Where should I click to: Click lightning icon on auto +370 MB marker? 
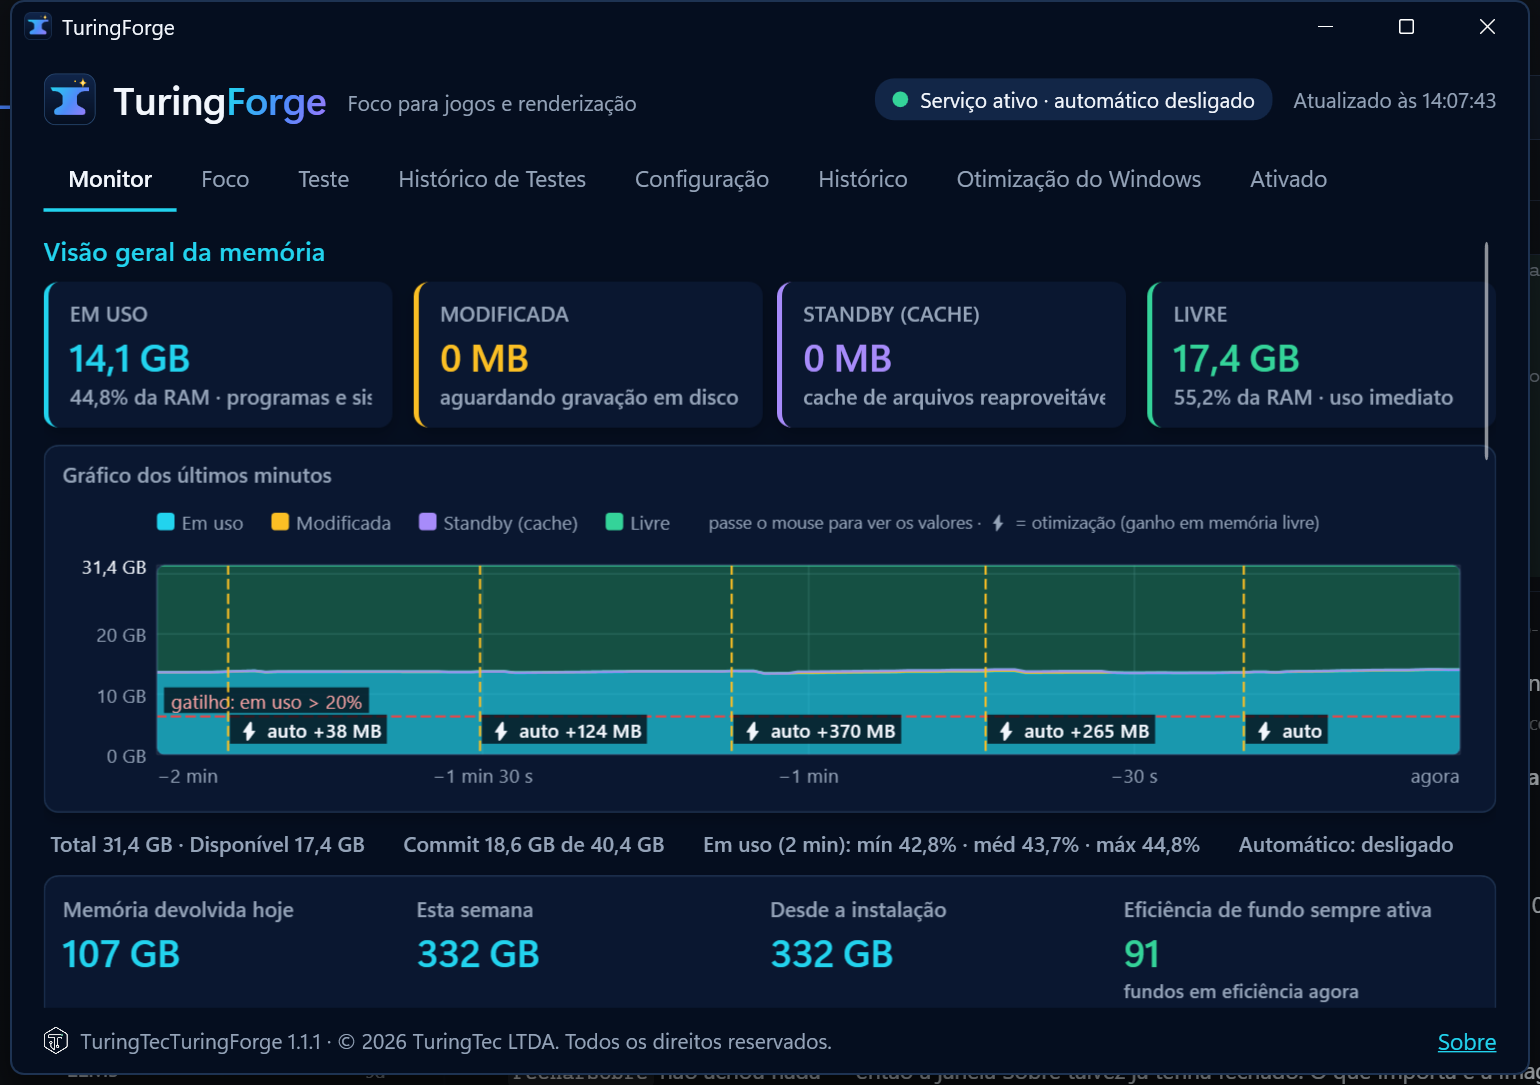point(753,731)
